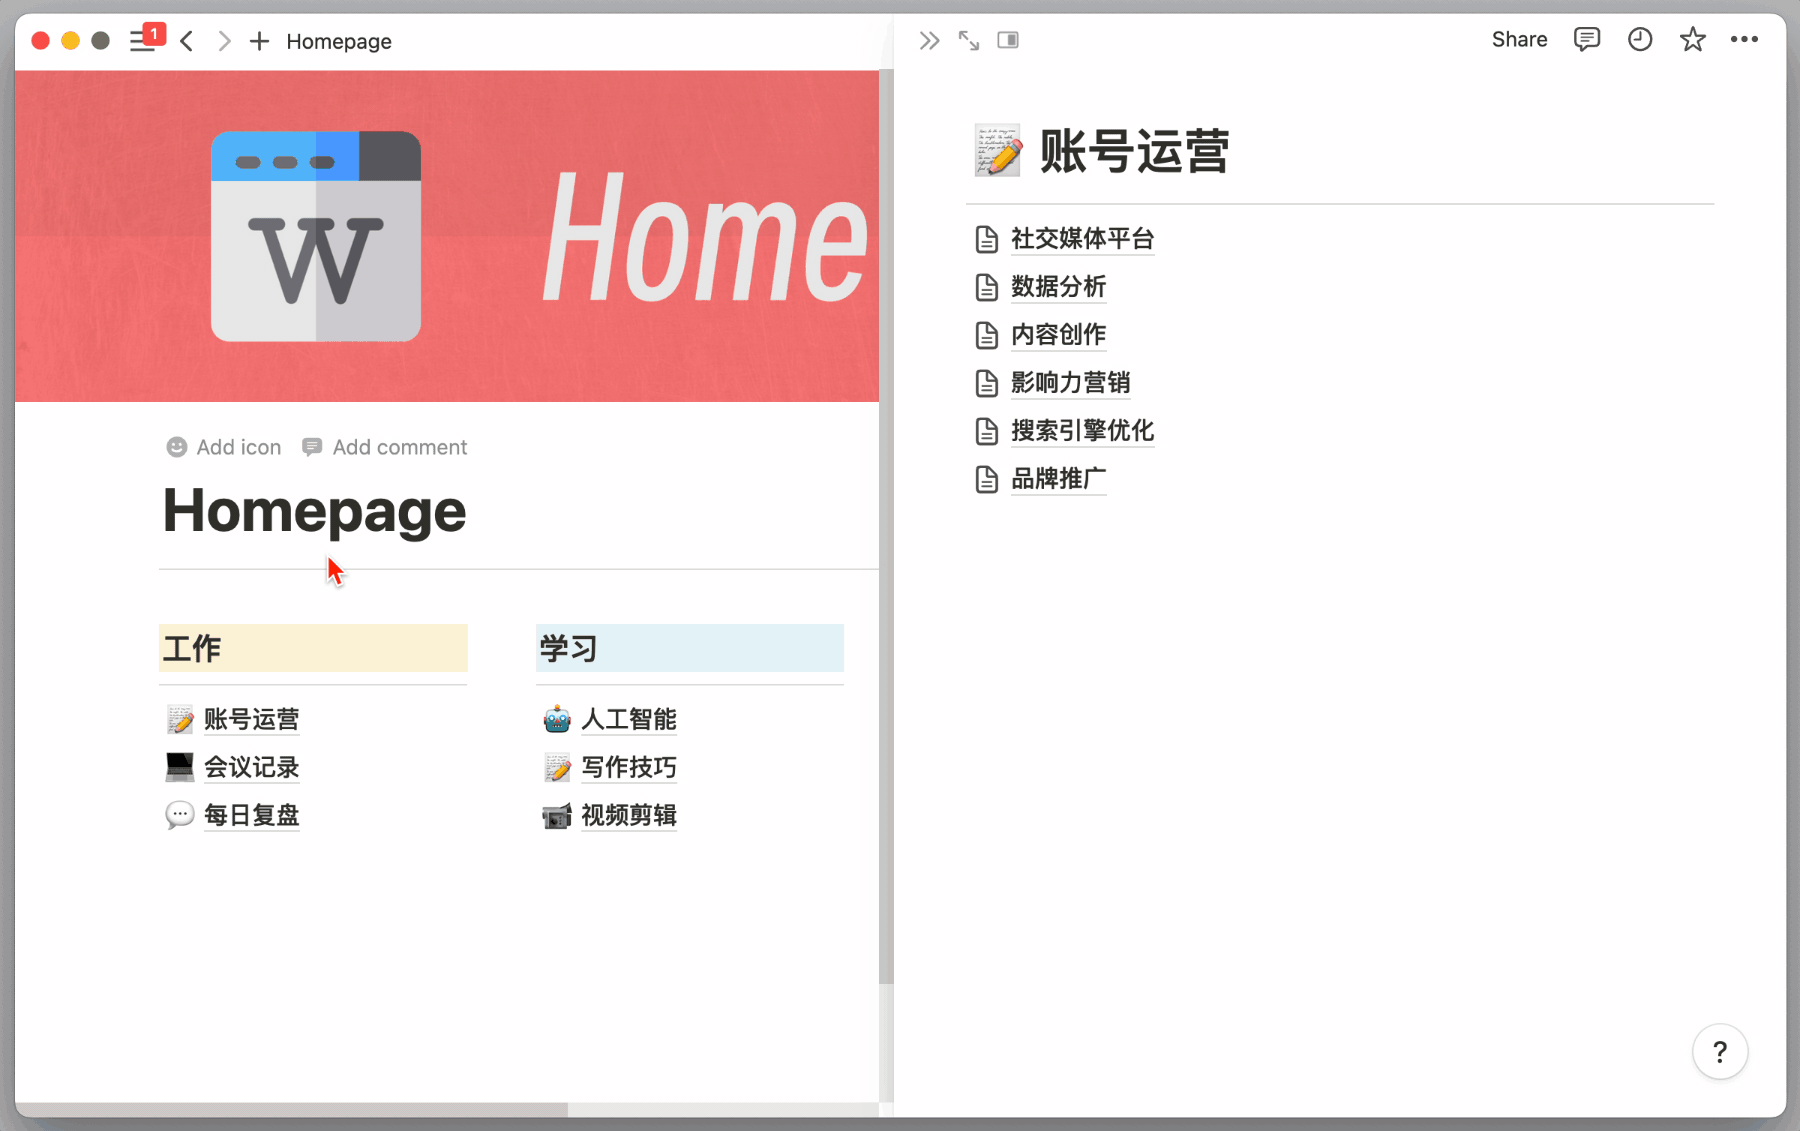Click the 工作 heading block
Image resolution: width=1800 pixels, height=1131 pixels.
(x=313, y=648)
